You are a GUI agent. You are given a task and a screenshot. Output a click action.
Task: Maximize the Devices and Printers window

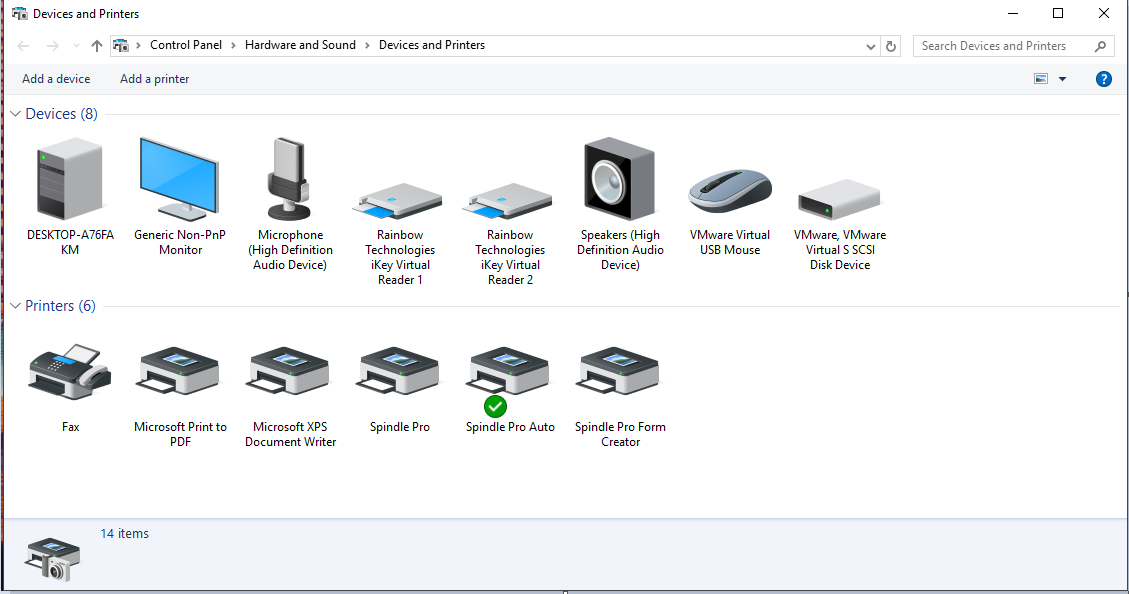(1058, 13)
